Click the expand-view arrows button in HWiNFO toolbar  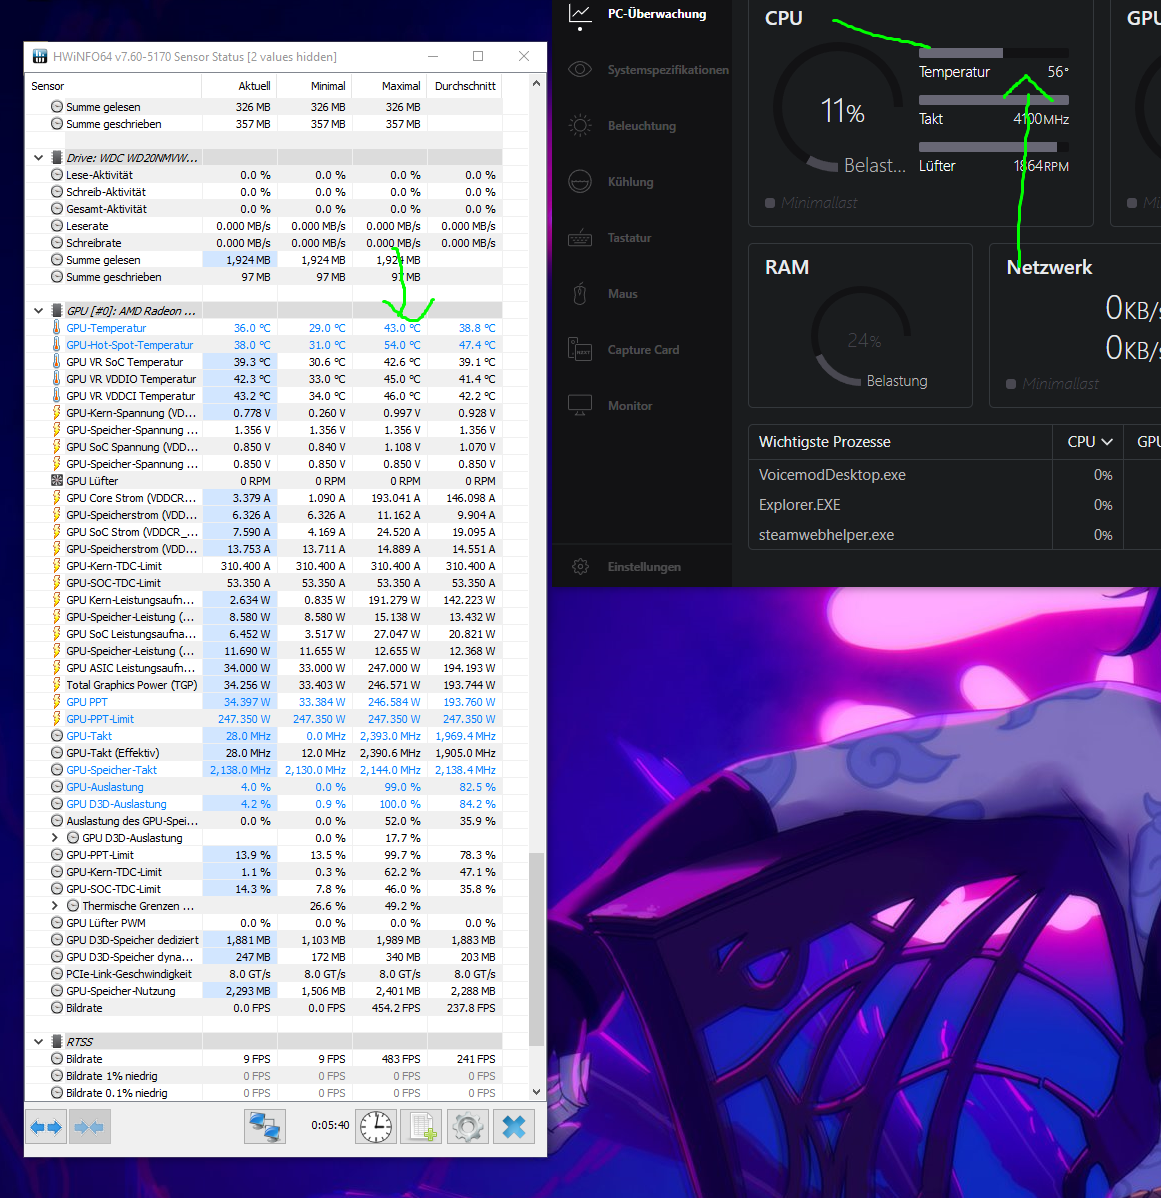46,1126
